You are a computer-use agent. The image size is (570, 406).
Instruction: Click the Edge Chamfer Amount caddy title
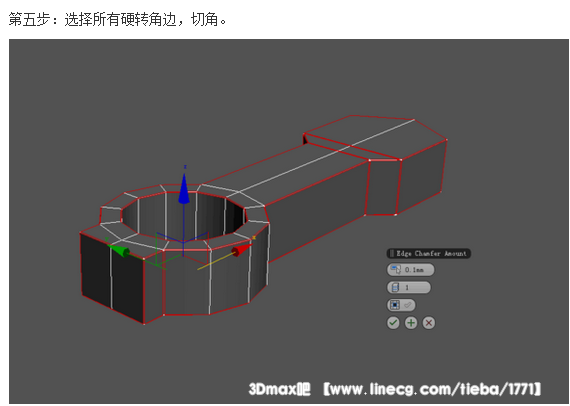[431, 253]
